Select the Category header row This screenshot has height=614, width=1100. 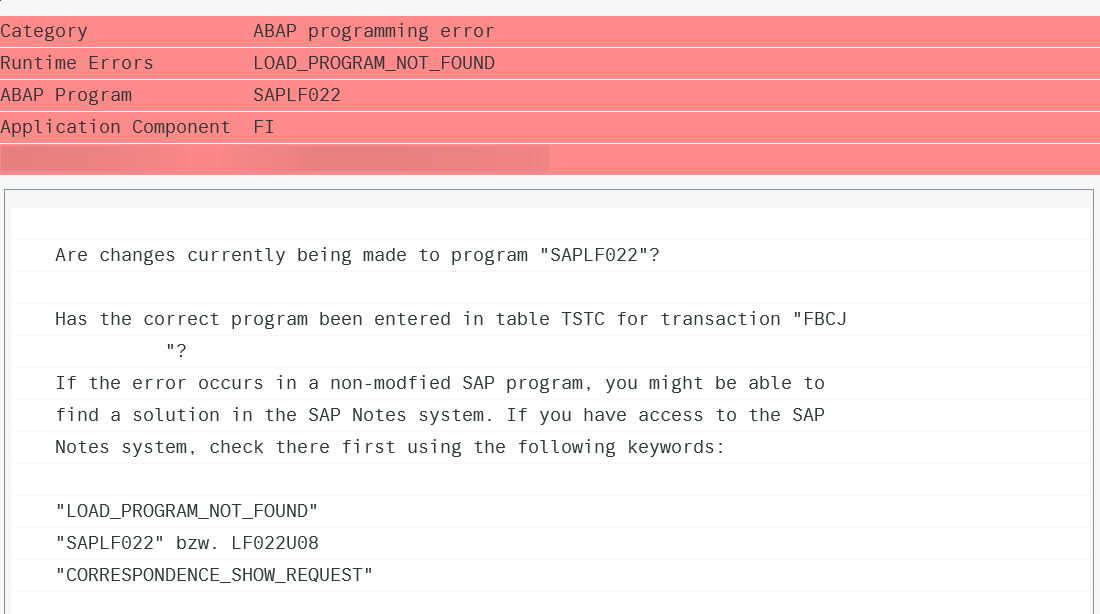click(550, 32)
